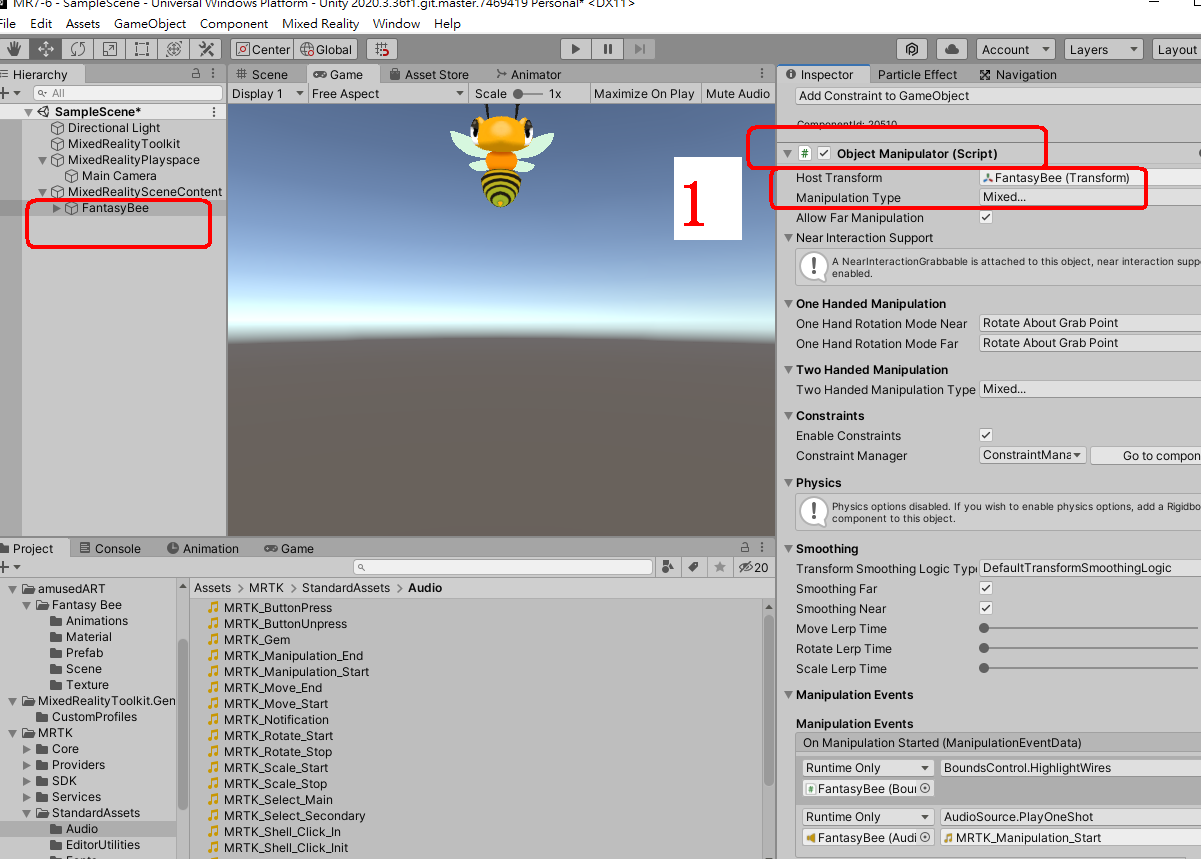Expand the FantasyBee object in Hierarchy
The height and width of the screenshot is (859, 1201).
pyautogui.click(x=57, y=208)
